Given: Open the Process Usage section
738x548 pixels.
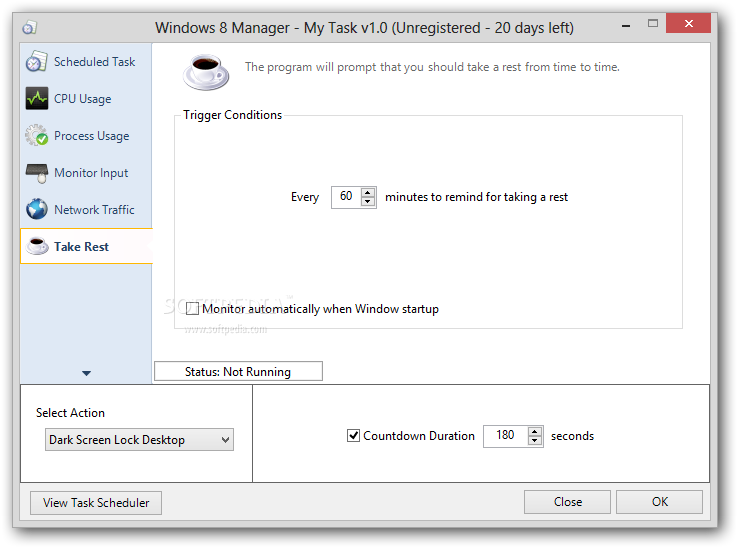Looking at the screenshot, I should (x=86, y=136).
